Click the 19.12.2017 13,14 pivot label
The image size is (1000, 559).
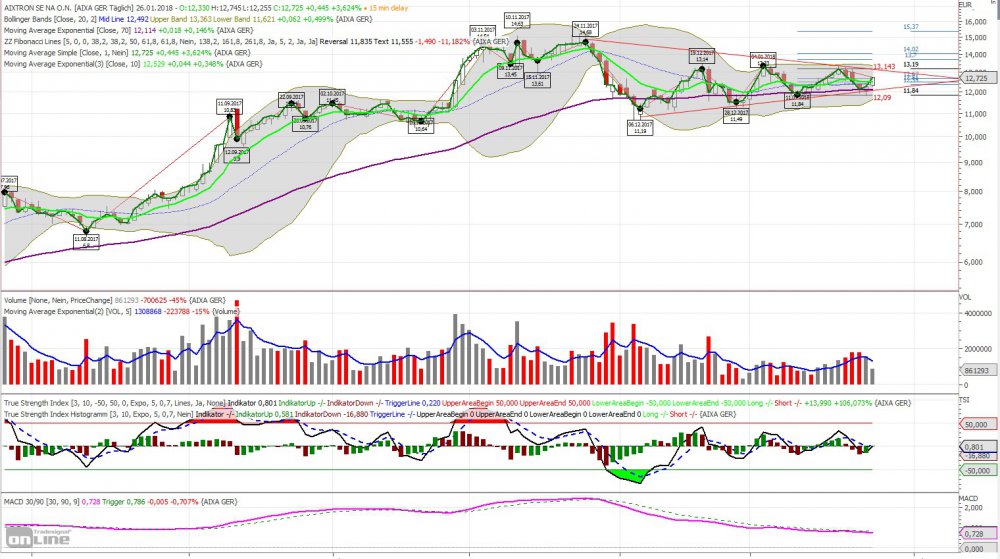702,55
